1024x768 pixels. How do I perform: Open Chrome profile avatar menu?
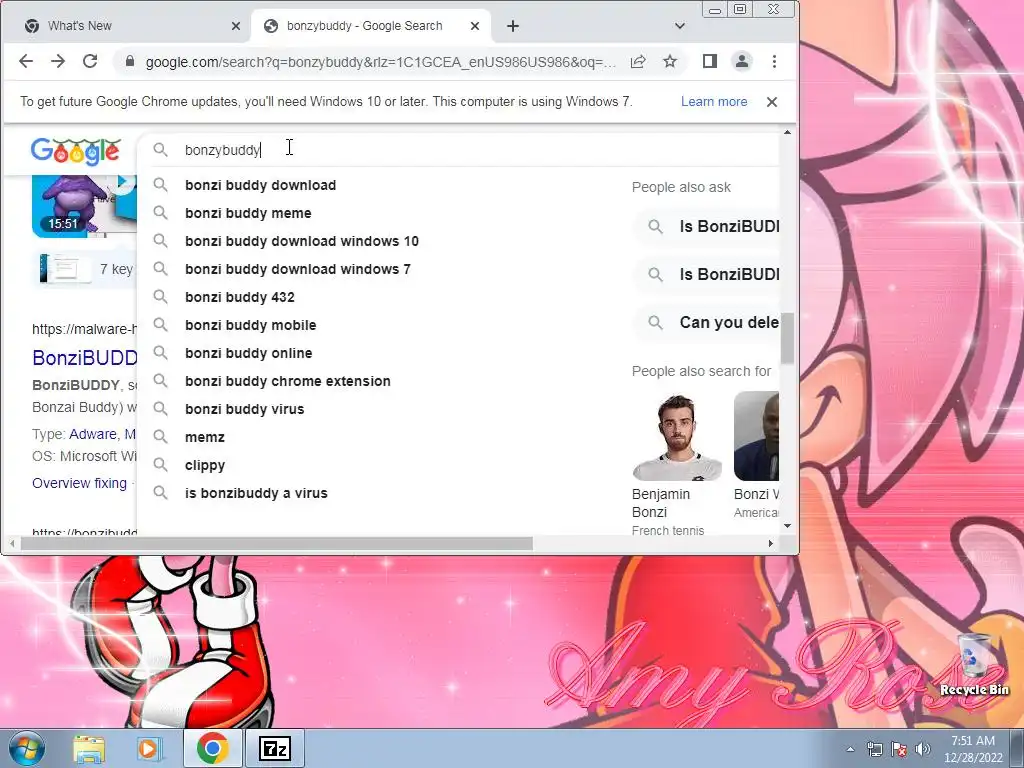coord(742,61)
